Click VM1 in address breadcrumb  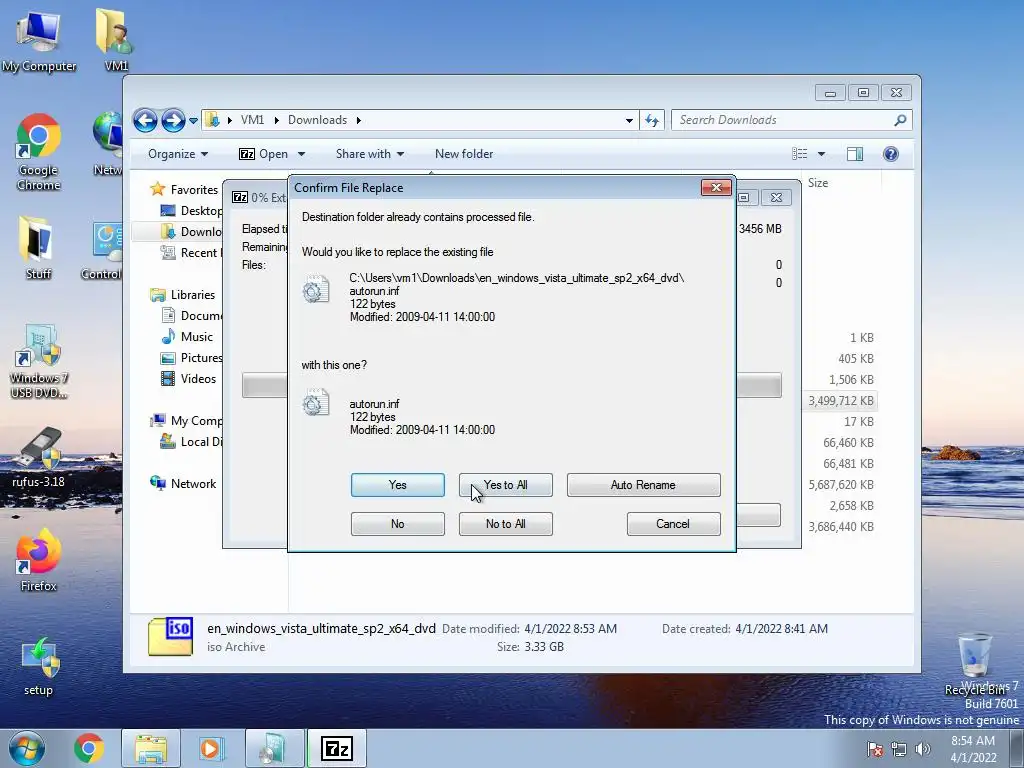[x=252, y=120]
